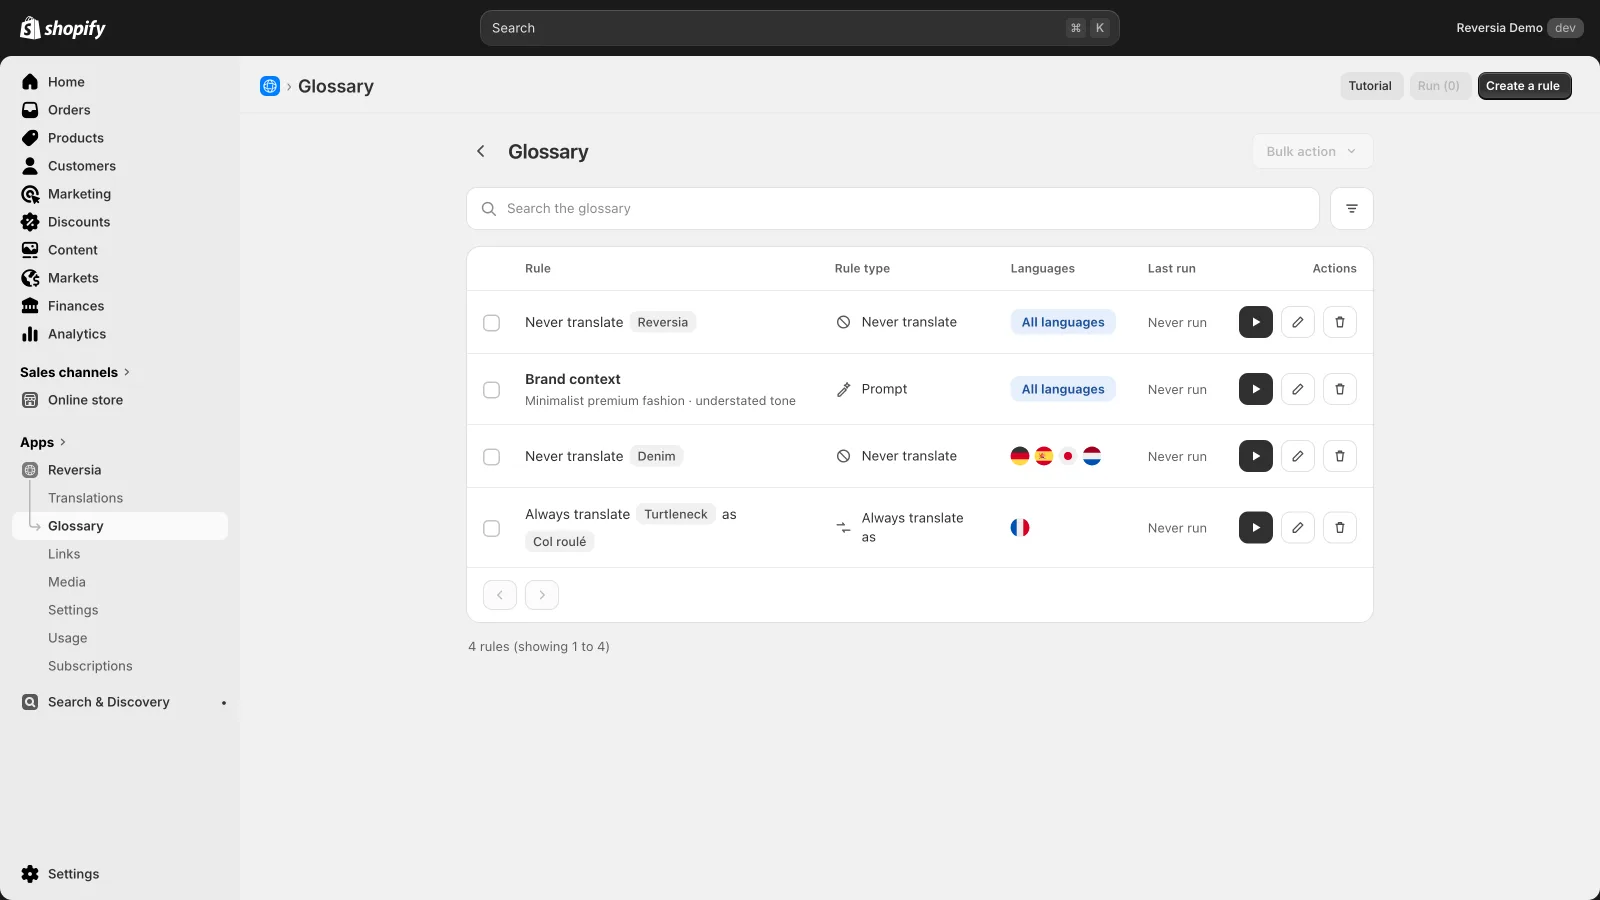This screenshot has height=900, width=1600.
Task: Expand the Apps section
Action: [x=43, y=442]
